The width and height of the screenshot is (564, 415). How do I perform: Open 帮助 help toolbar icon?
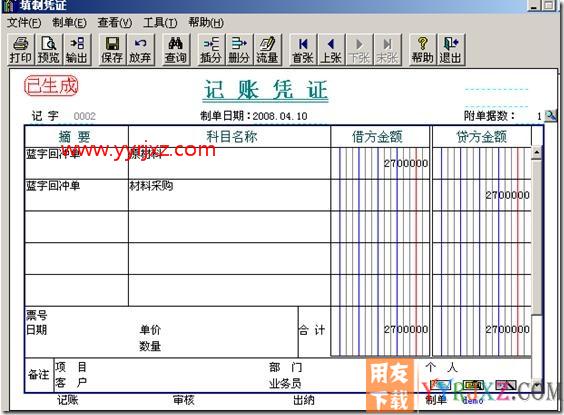(x=423, y=50)
